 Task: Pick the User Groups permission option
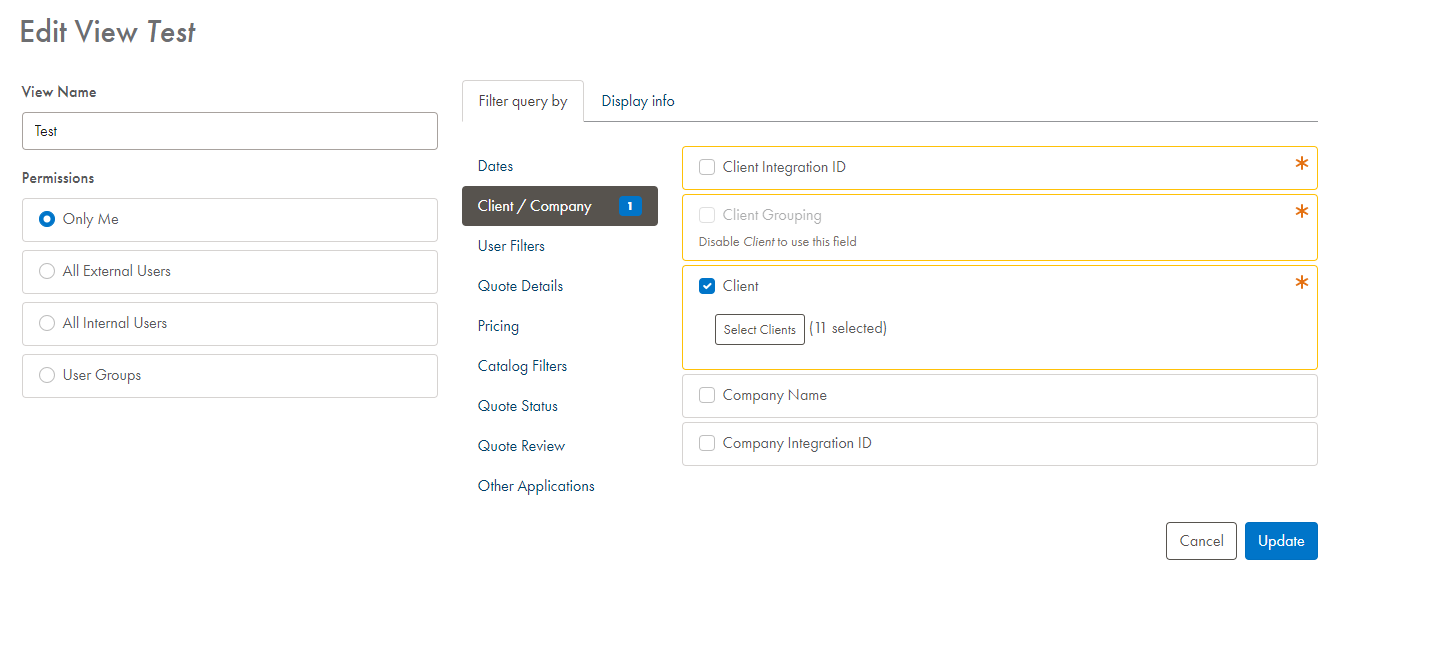tap(47, 375)
